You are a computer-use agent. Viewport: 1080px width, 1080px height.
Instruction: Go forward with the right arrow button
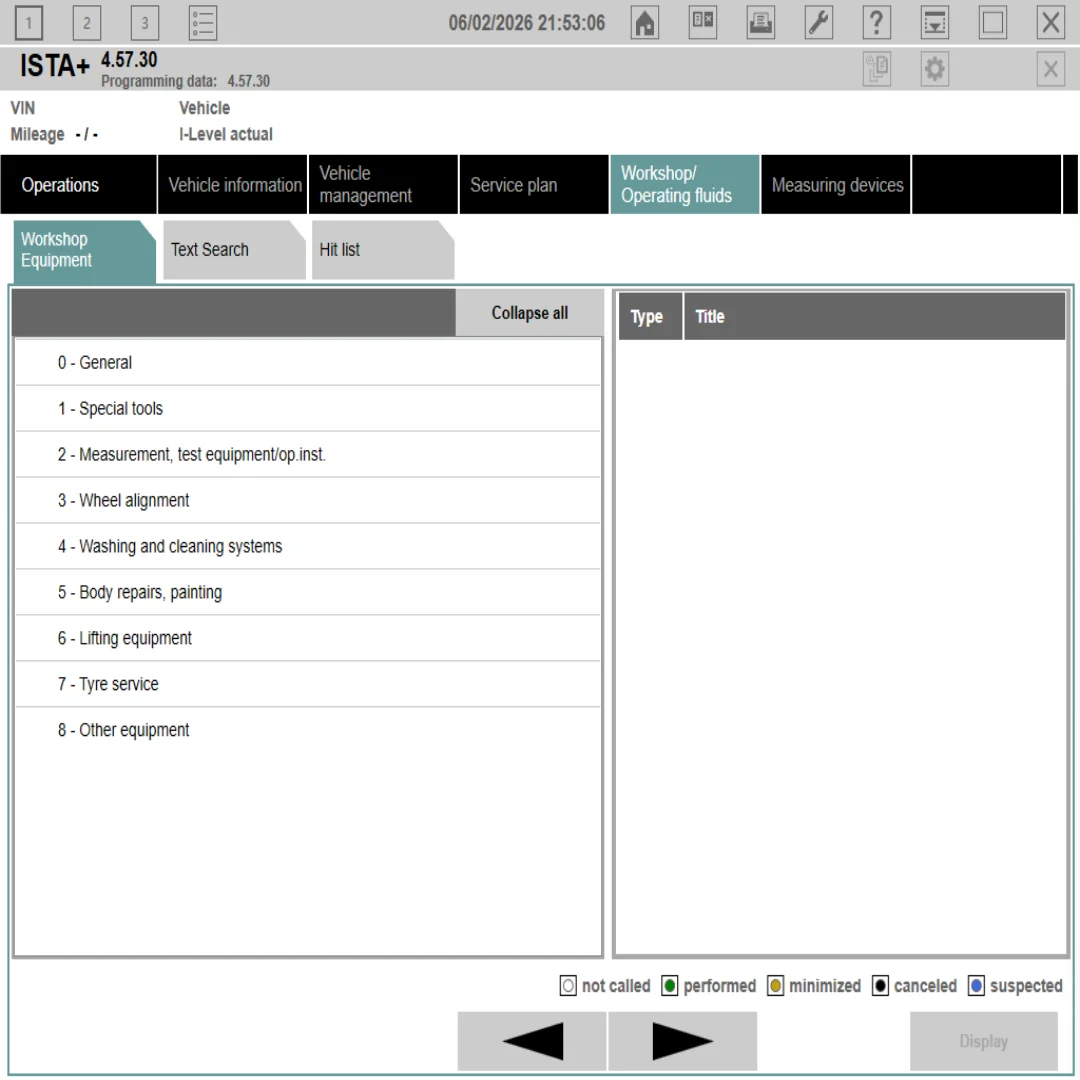(683, 1041)
